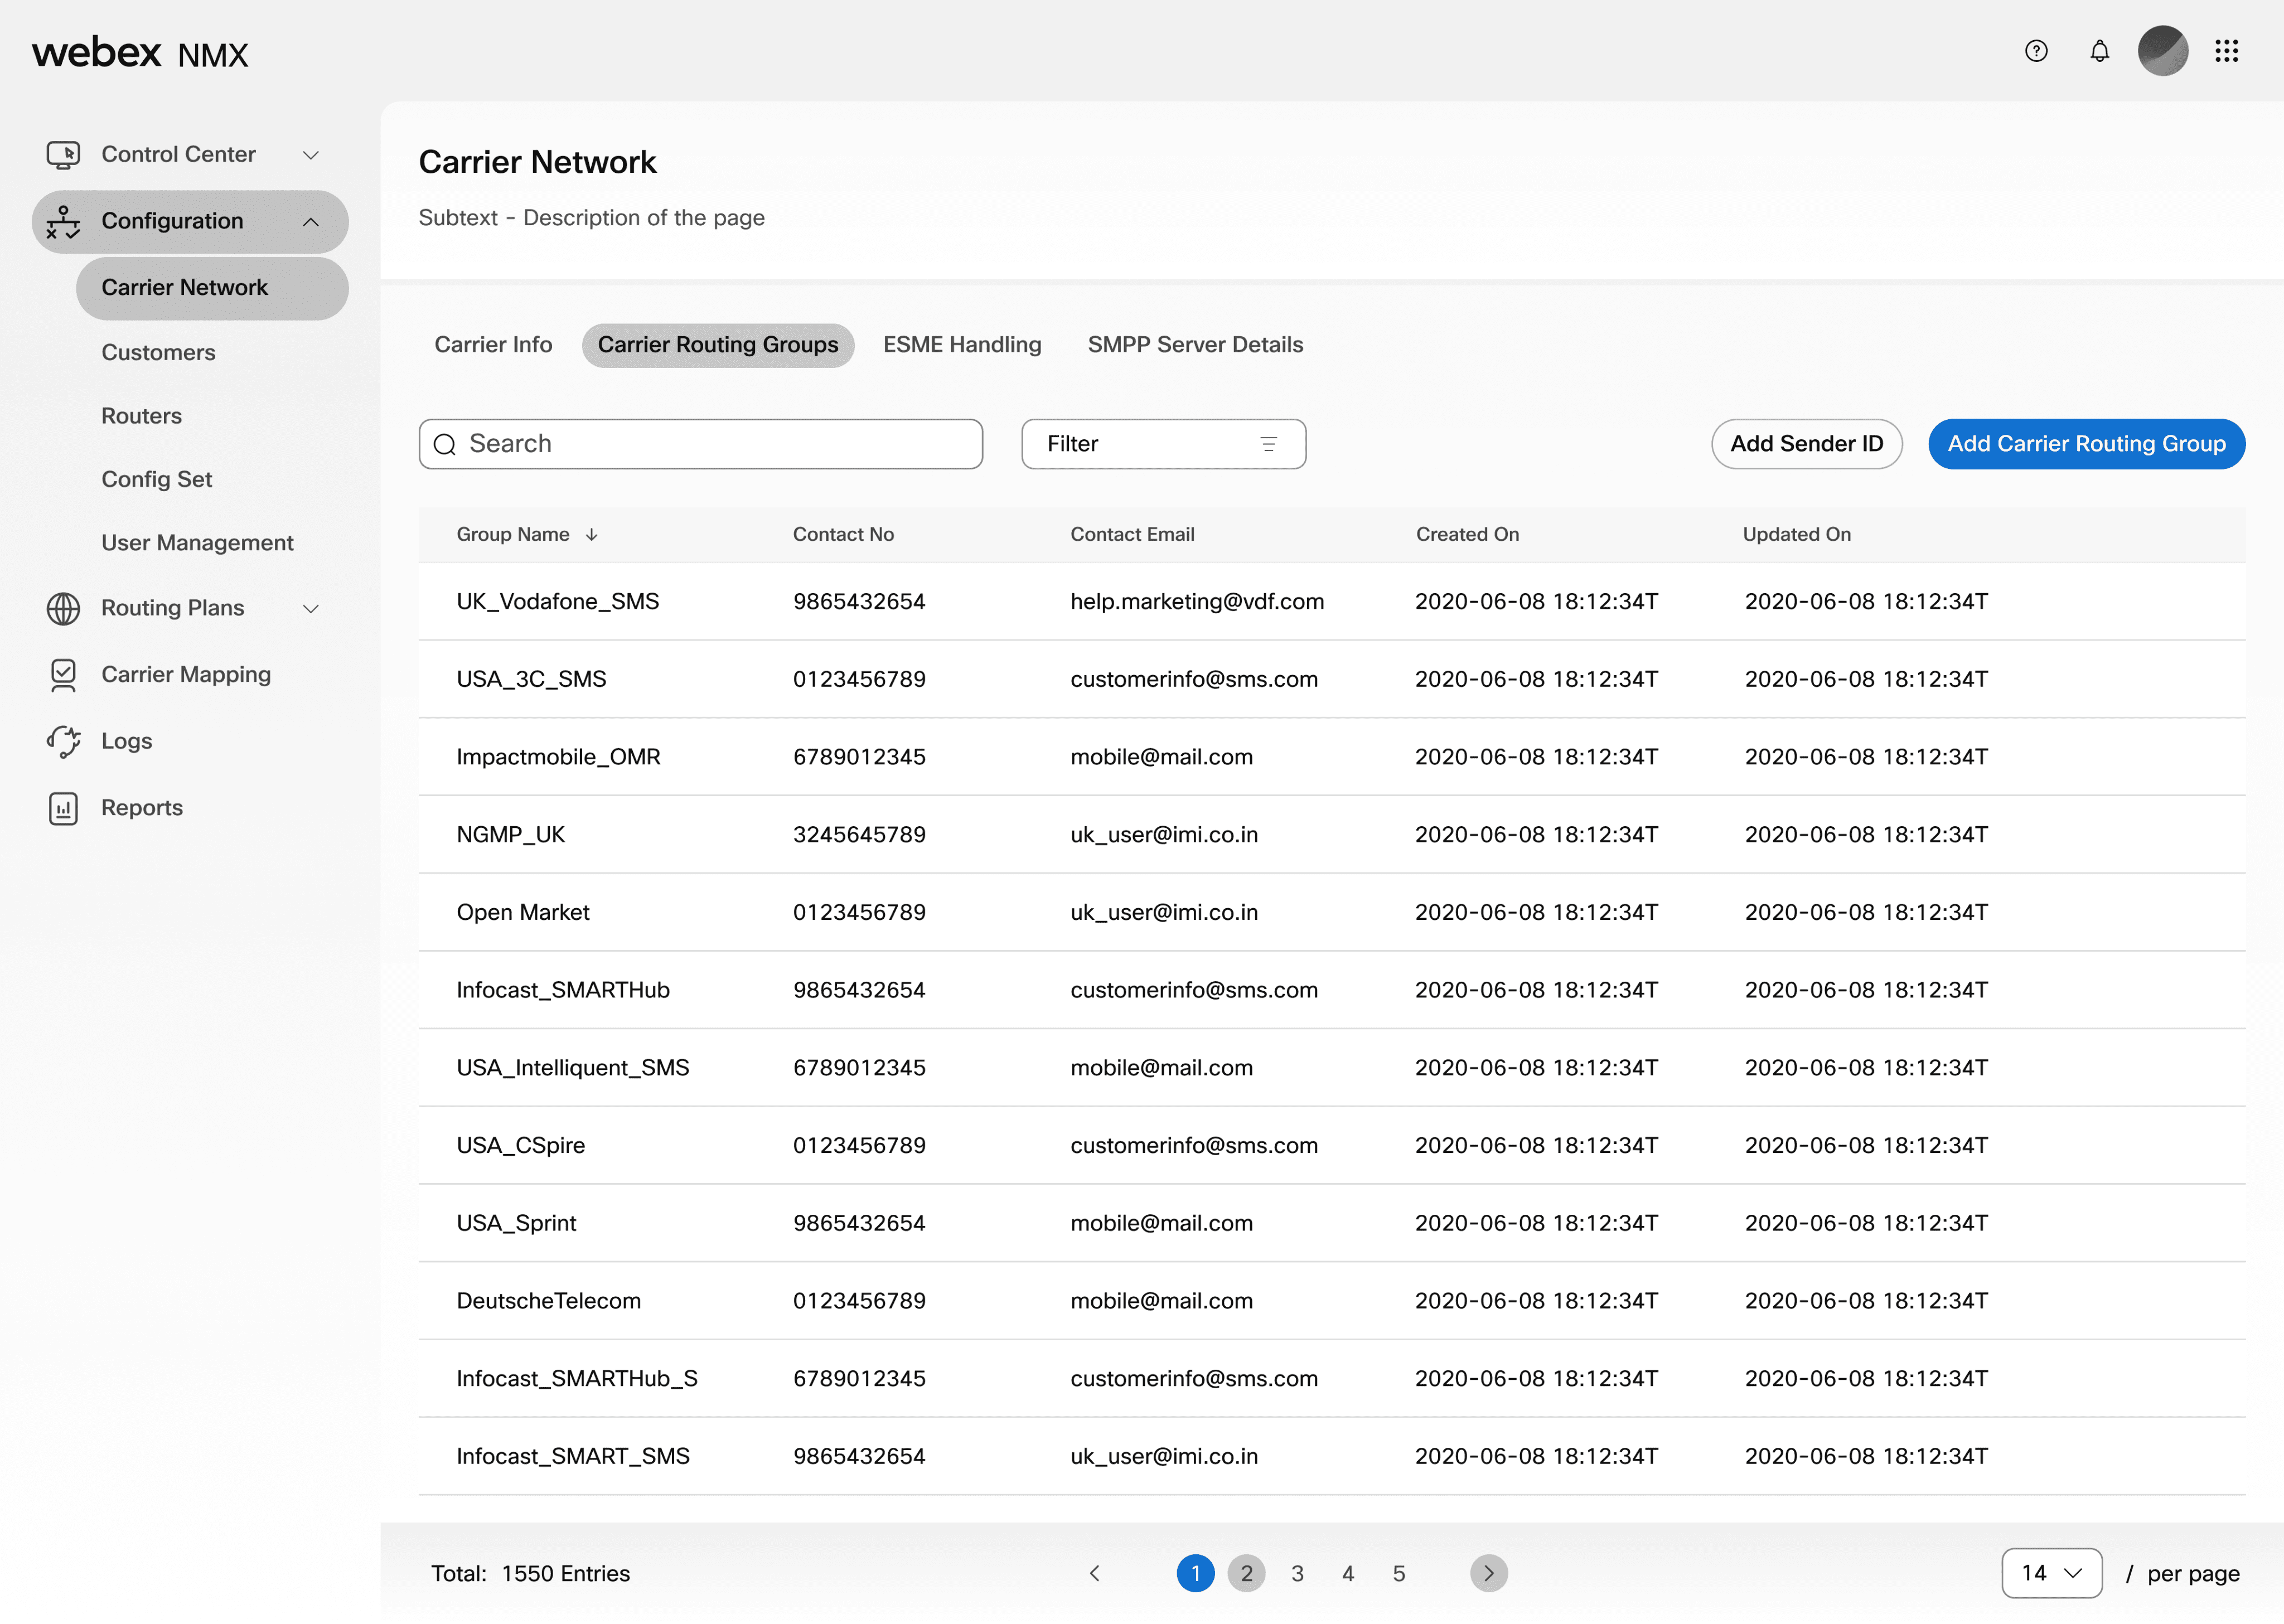2284x1624 pixels.
Task: Click the search magnifier icon
Action: tap(445, 444)
